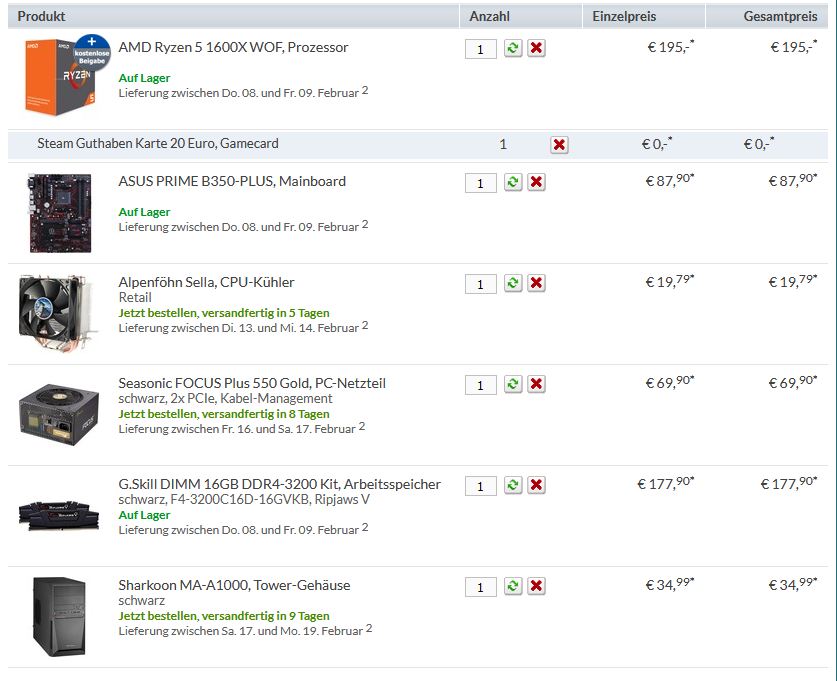Click the ASUS mainboard thumbnail image

point(59,212)
